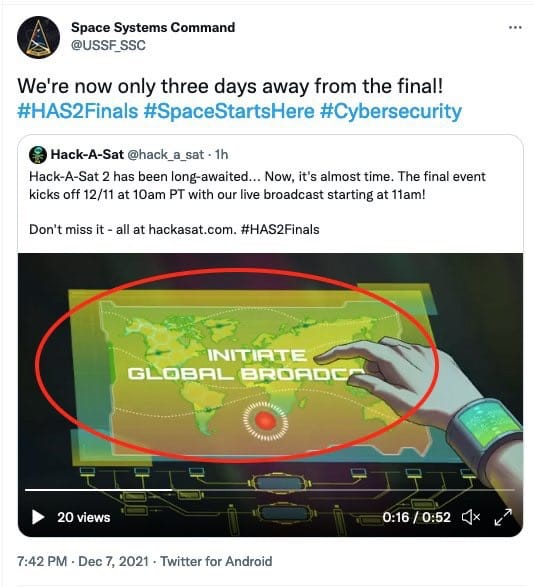The width and height of the screenshot is (534, 587).
Task: Open the 7:42 PM Dec 7, 2021 timestamp
Action: (x=83, y=561)
